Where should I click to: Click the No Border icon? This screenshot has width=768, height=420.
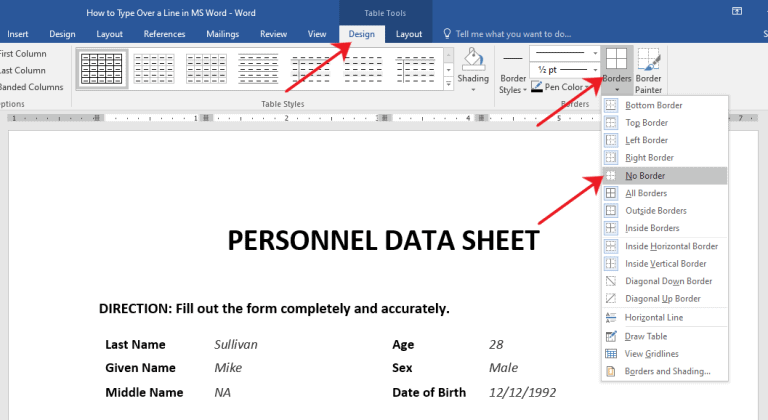click(611, 175)
